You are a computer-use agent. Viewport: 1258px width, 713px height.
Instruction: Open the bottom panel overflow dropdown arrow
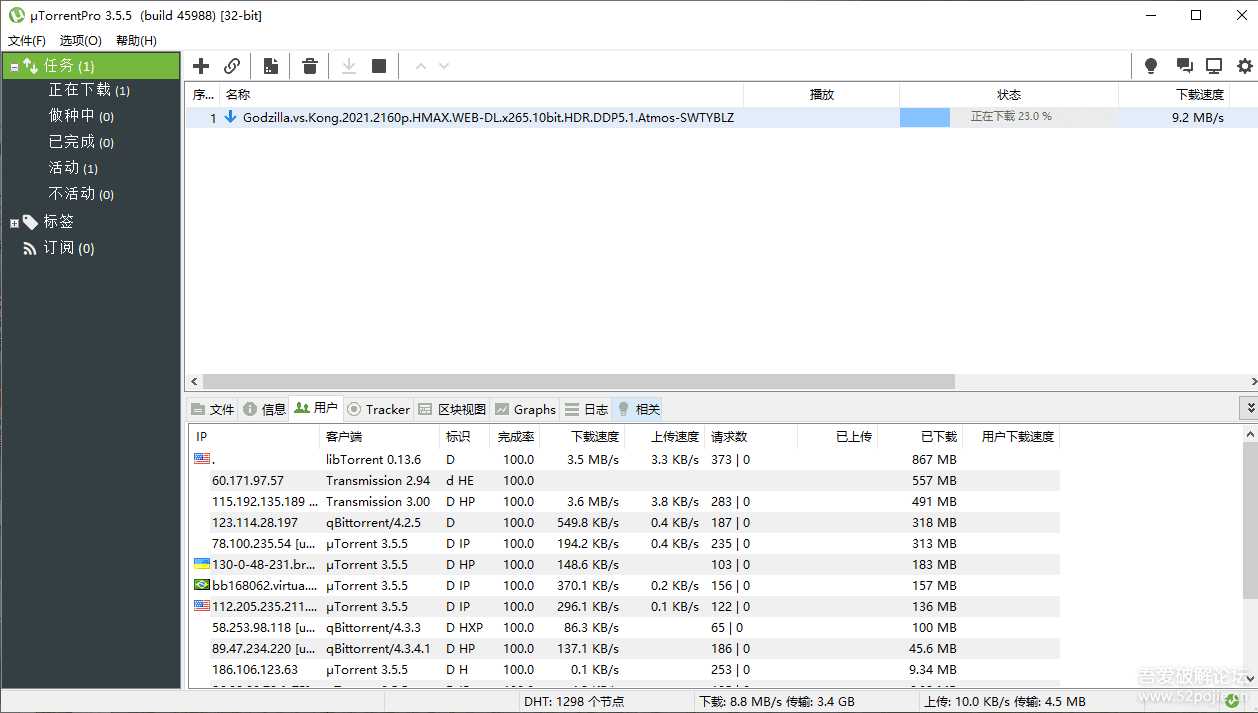point(1249,407)
